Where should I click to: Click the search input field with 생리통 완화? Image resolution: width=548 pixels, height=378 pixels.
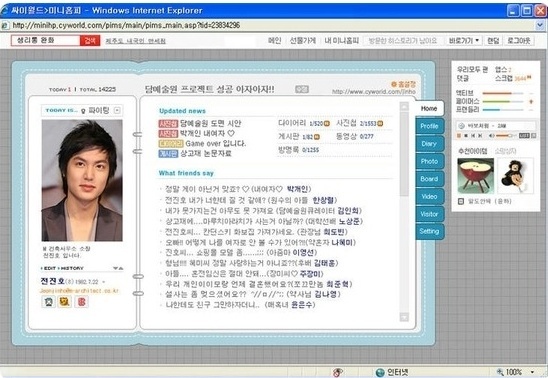(x=45, y=41)
